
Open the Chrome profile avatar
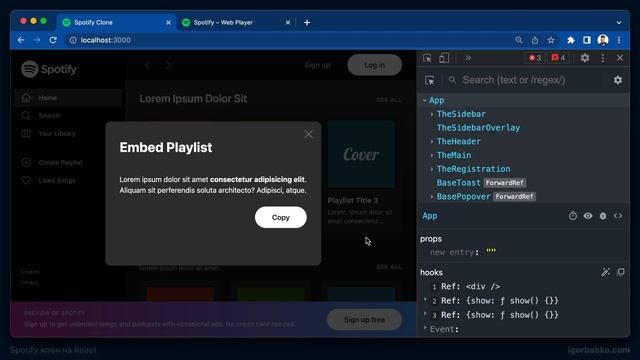[x=603, y=40]
